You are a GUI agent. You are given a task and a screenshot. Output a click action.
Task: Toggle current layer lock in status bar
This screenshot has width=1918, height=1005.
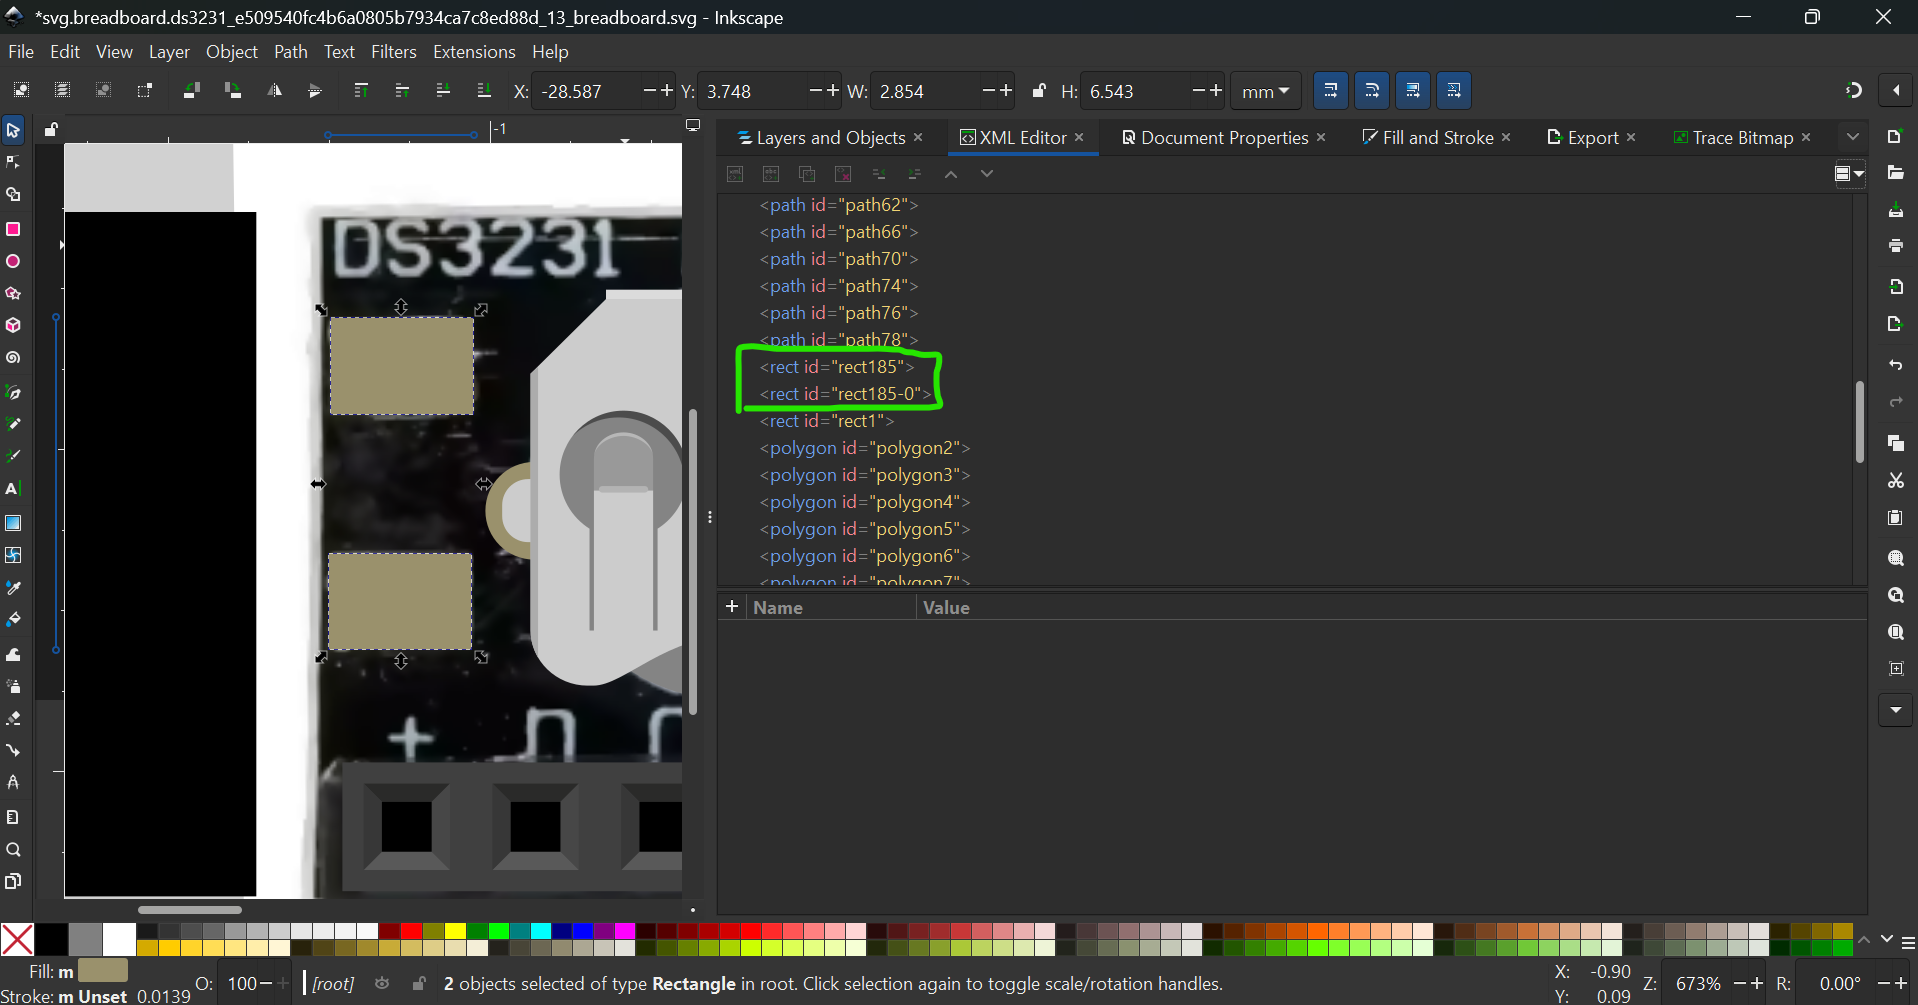click(419, 984)
